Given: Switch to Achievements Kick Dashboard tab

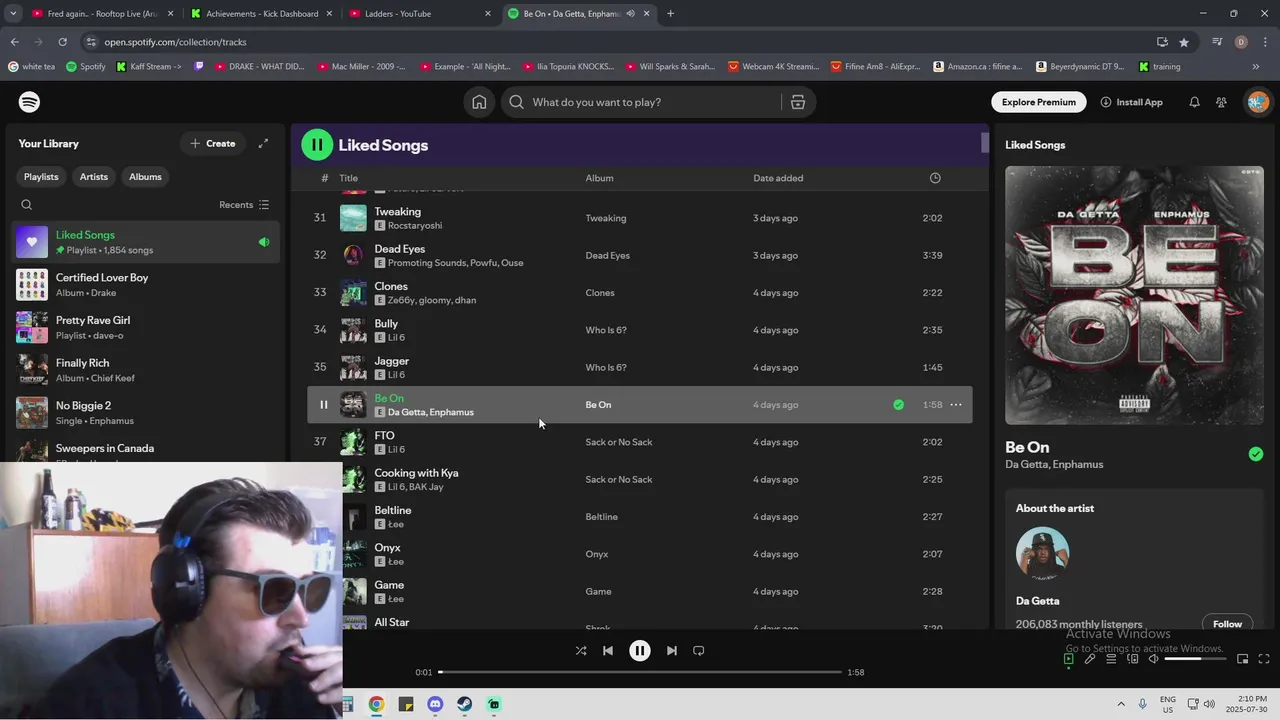Looking at the screenshot, I should point(262,14).
